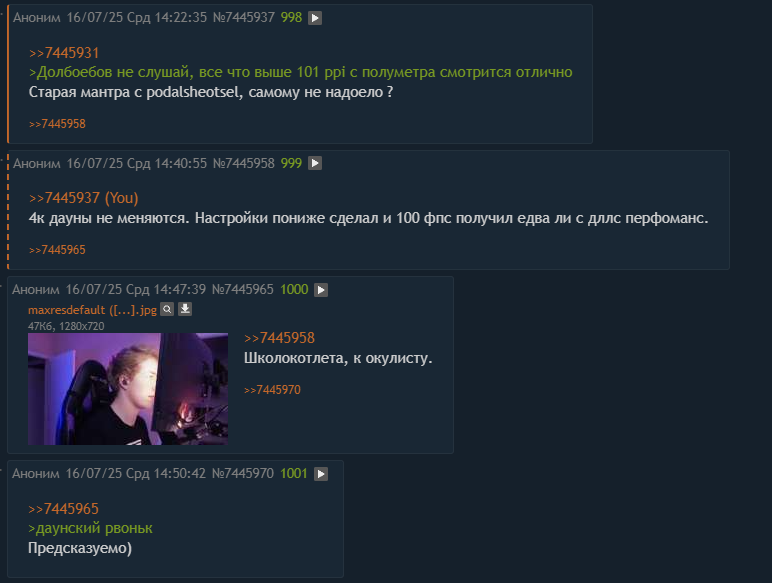Image resolution: width=772 pixels, height=583 pixels.
Task: Follow quoted link >>7445958 in post 1000
Action: click(279, 338)
